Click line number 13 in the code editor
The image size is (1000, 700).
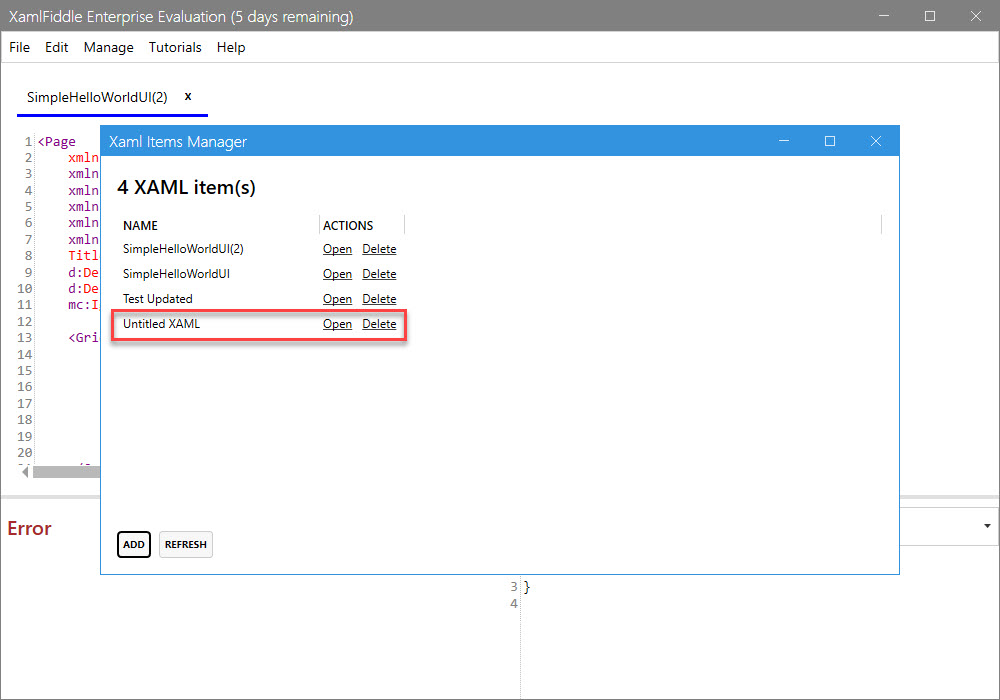click(x=24, y=338)
